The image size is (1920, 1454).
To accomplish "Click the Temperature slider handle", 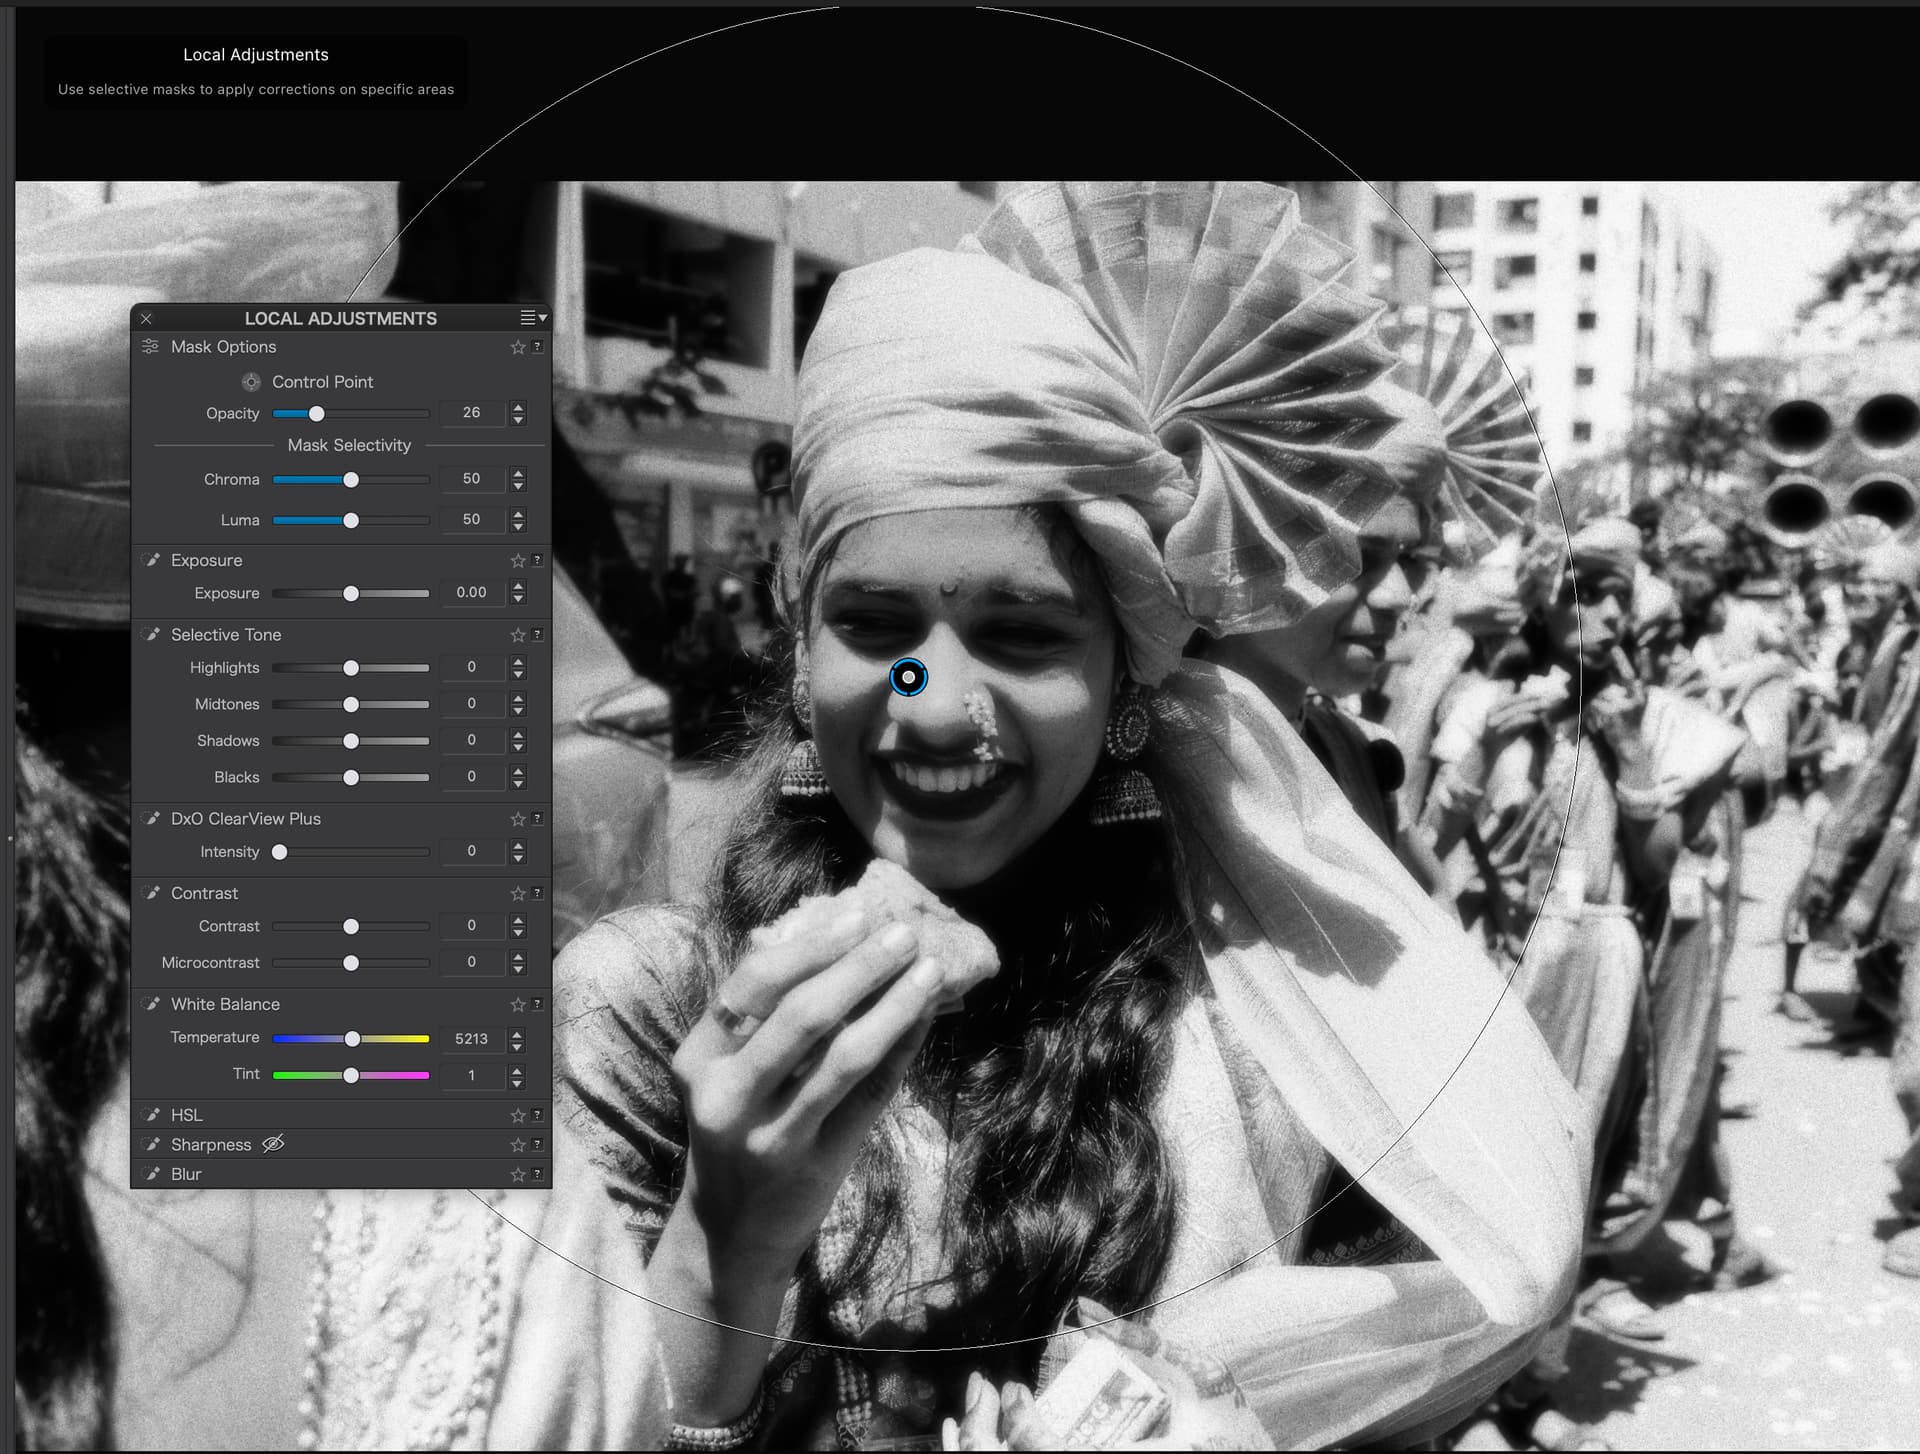I will point(352,1039).
